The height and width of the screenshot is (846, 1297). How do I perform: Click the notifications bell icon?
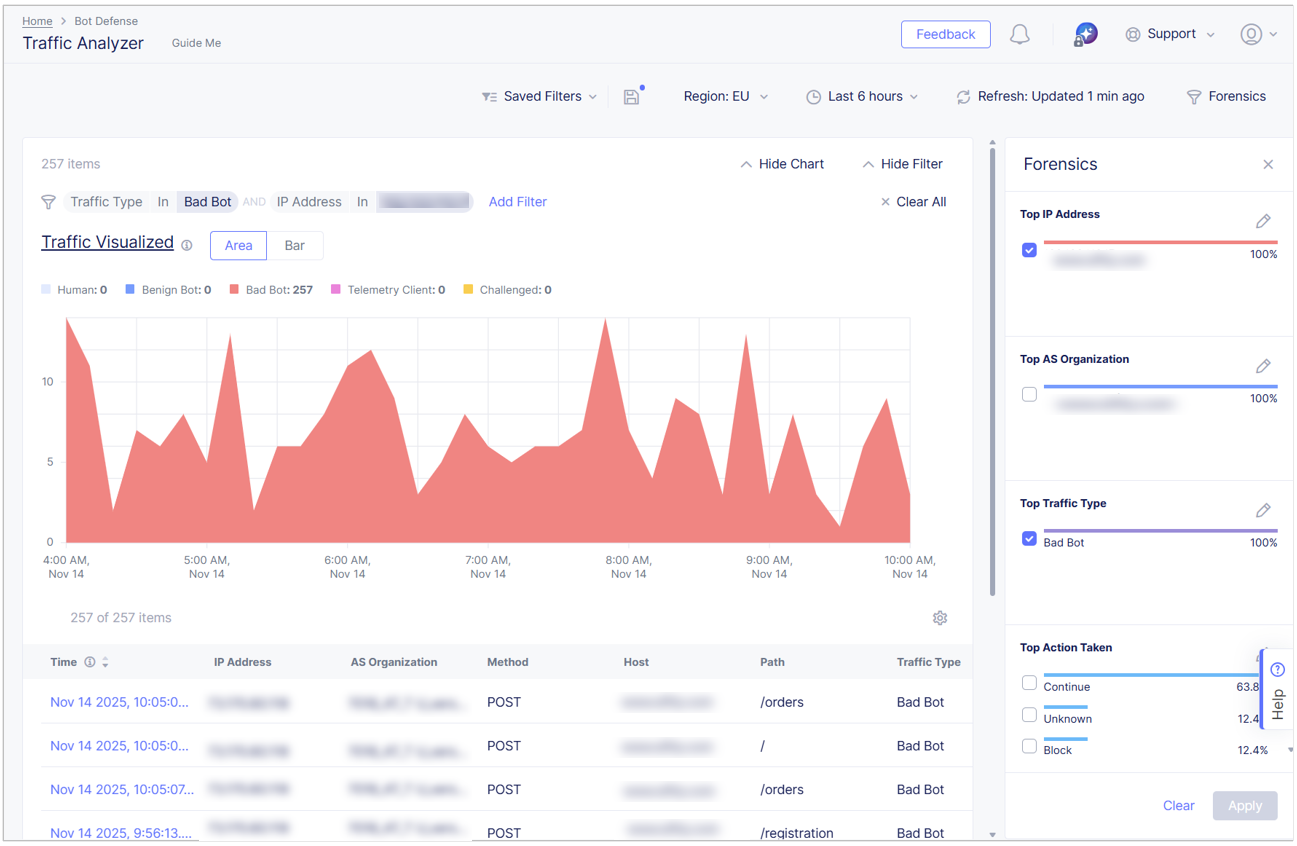pos(1019,35)
